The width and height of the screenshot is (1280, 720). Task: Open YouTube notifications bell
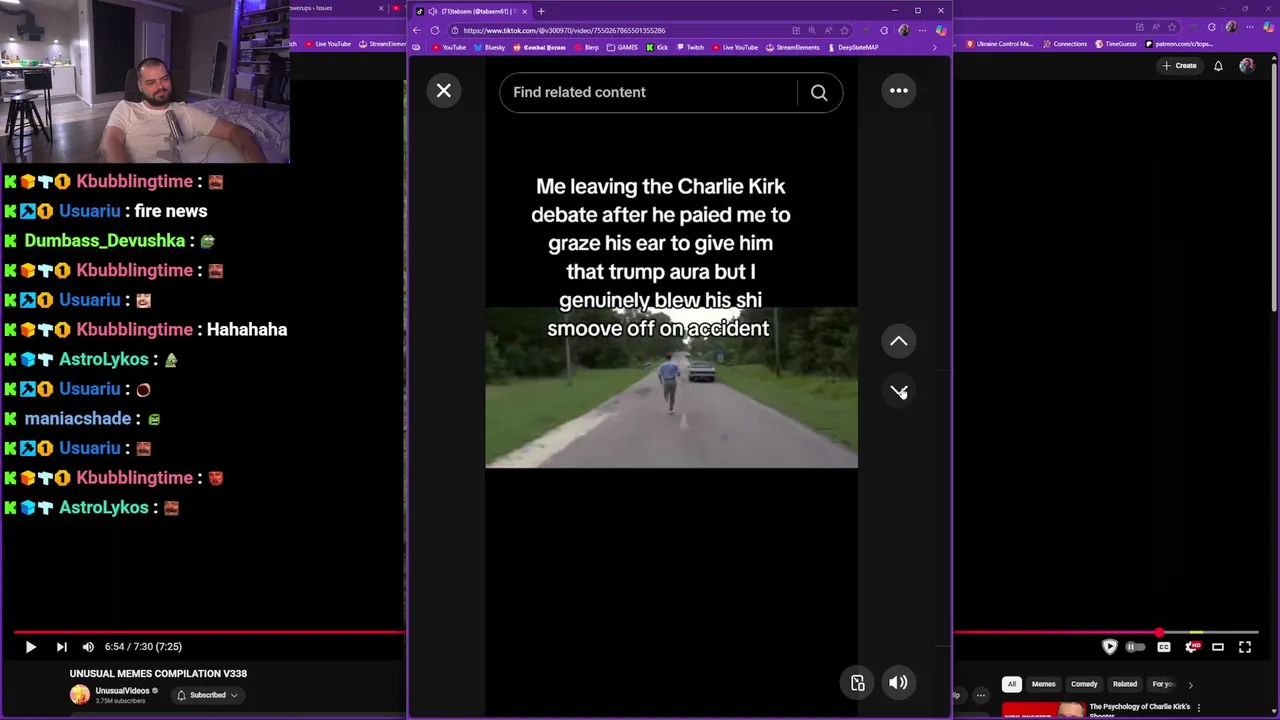pyautogui.click(x=1218, y=66)
